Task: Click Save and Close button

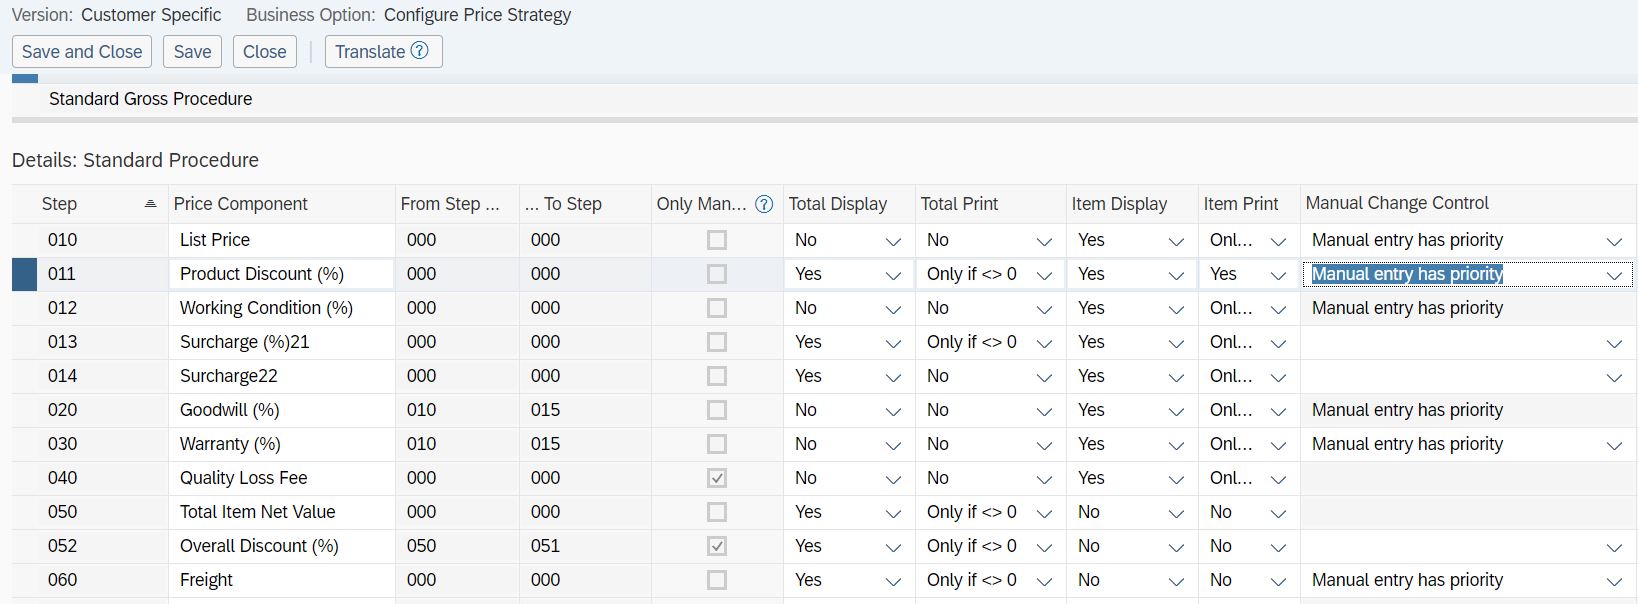Action: coord(82,52)
